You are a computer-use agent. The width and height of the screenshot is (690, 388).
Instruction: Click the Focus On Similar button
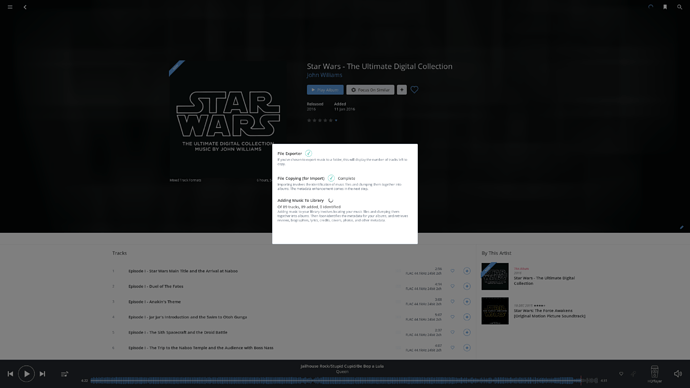[x=370, y=90]
